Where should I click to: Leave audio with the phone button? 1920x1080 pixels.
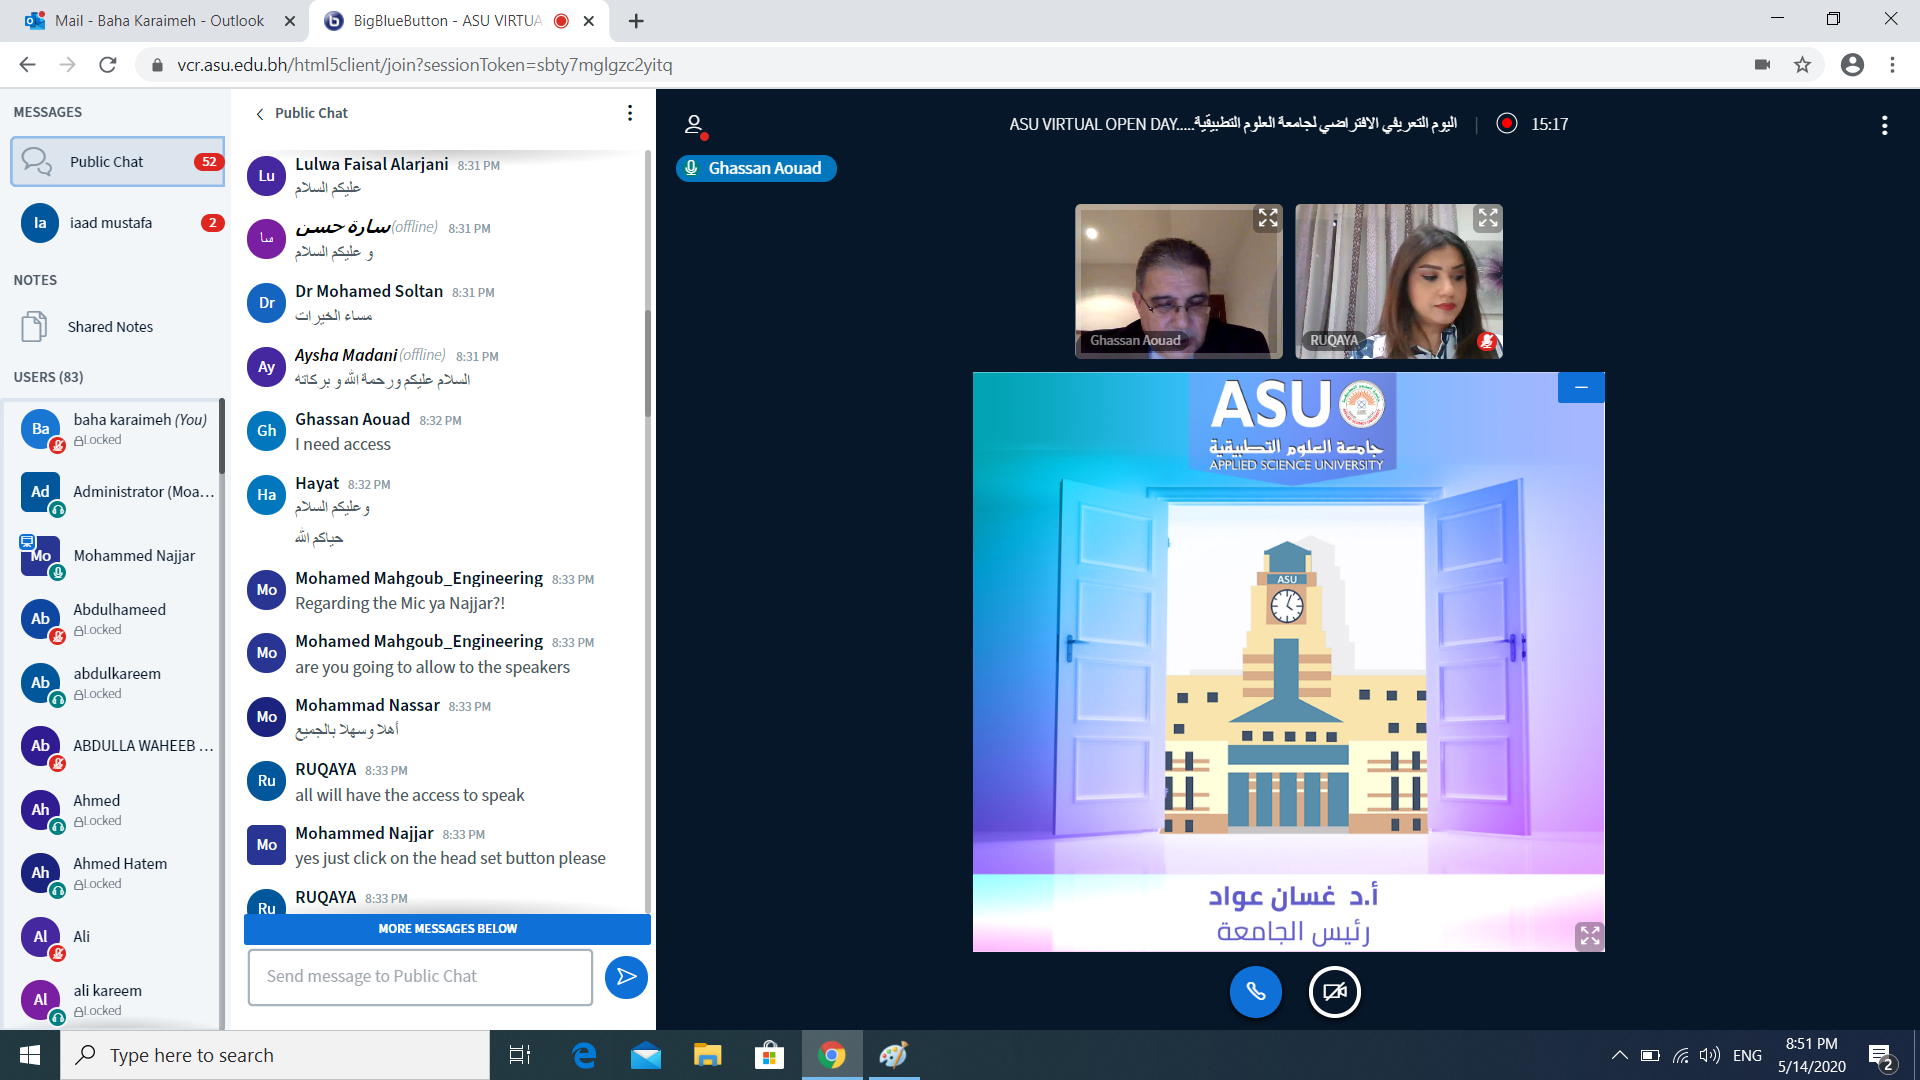(1255, 992)
